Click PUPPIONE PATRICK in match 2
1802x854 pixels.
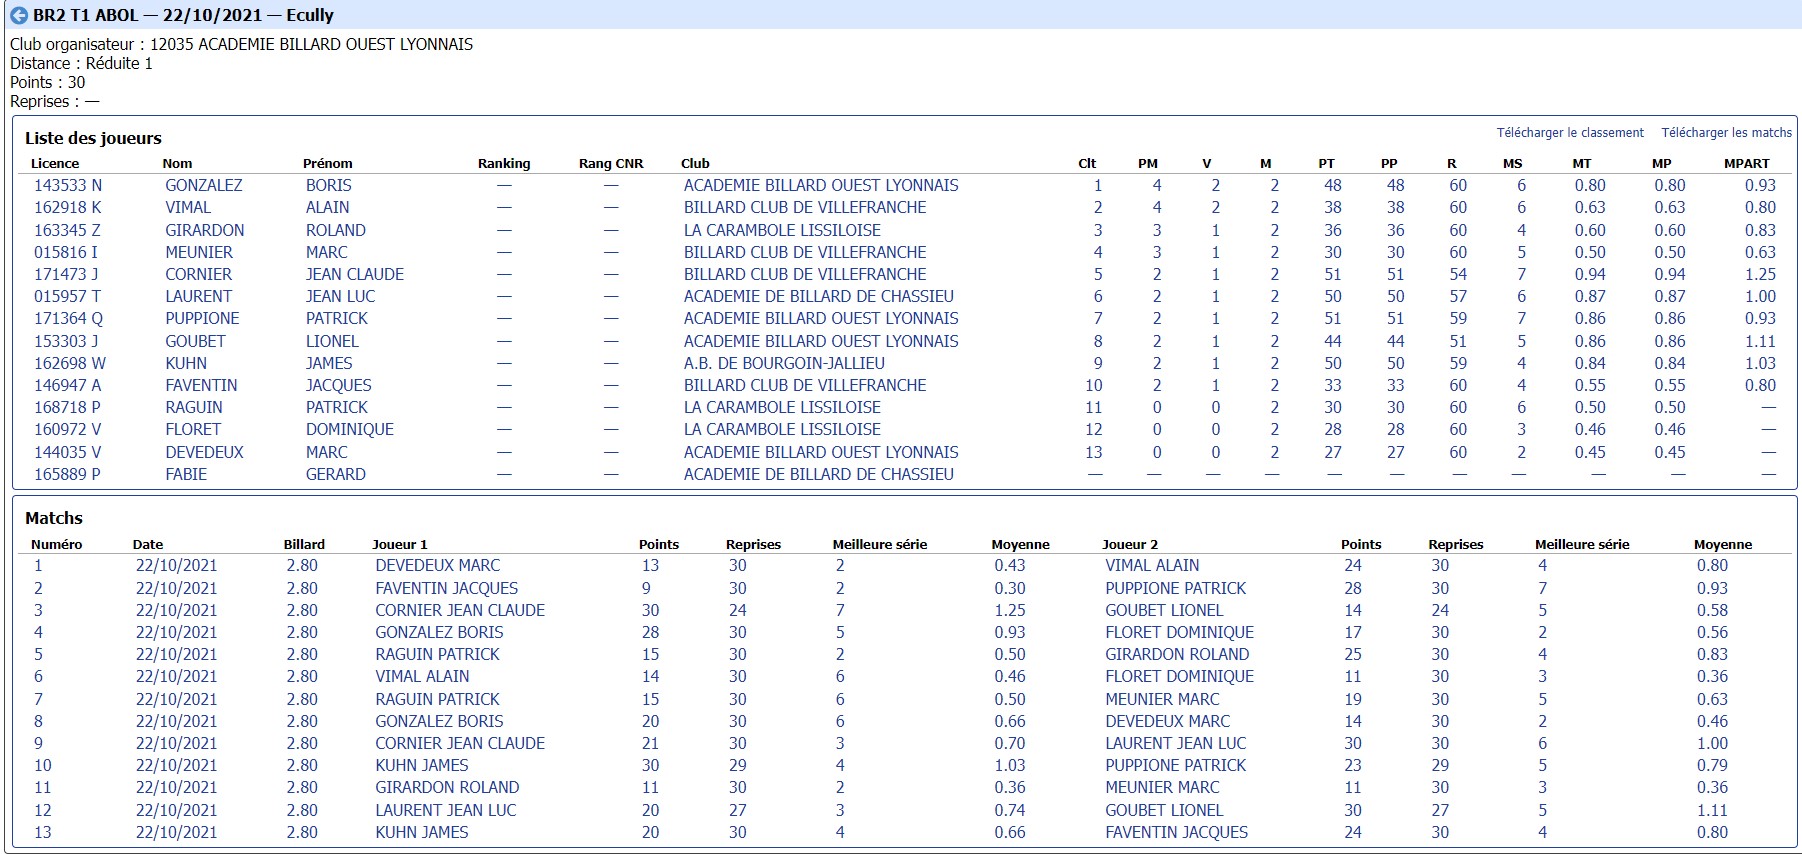[x=1175, y=588]
